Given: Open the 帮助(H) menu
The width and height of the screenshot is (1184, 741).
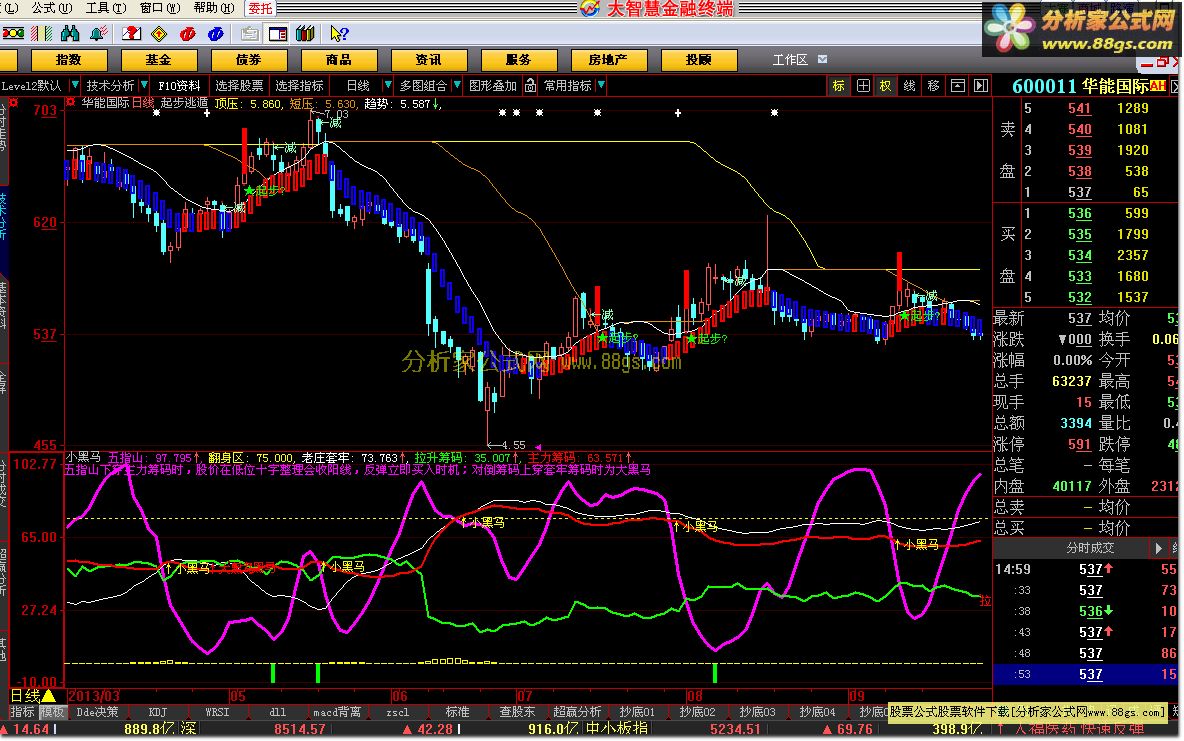Looking at the screenshot, I should coord(214,8).
